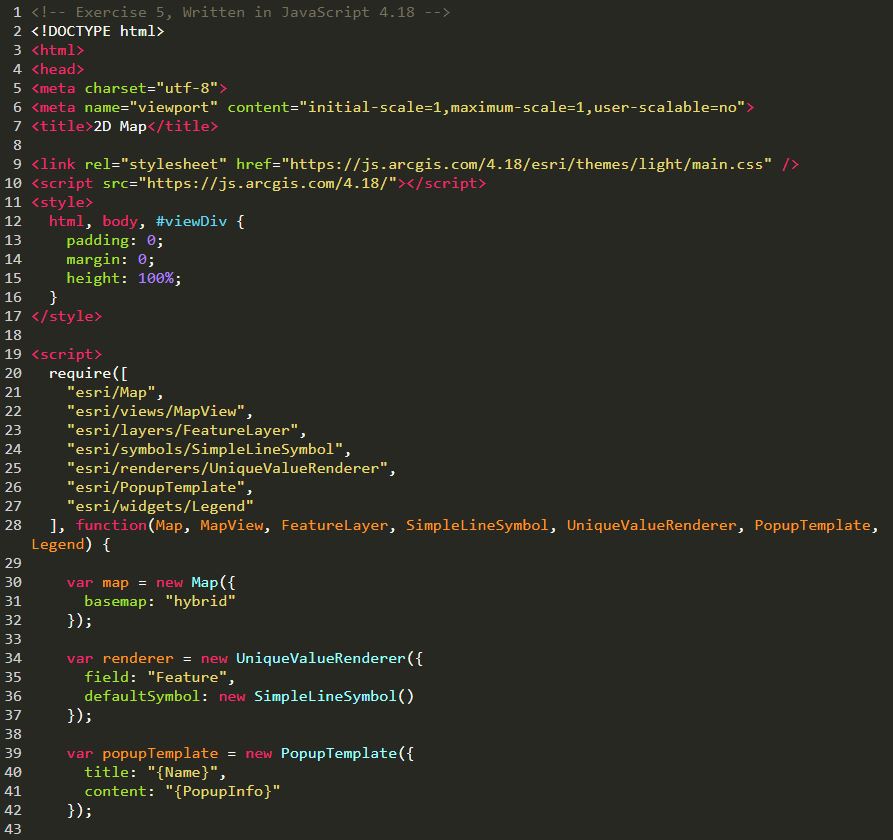Click the "hybrid" basemap value
The image size is (893, 840).
[x=200, y=601]
